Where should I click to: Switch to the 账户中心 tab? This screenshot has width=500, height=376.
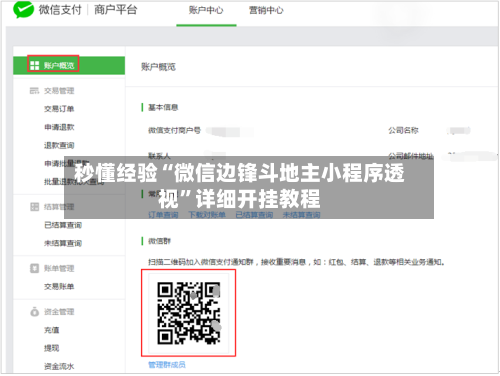point(206,11)
